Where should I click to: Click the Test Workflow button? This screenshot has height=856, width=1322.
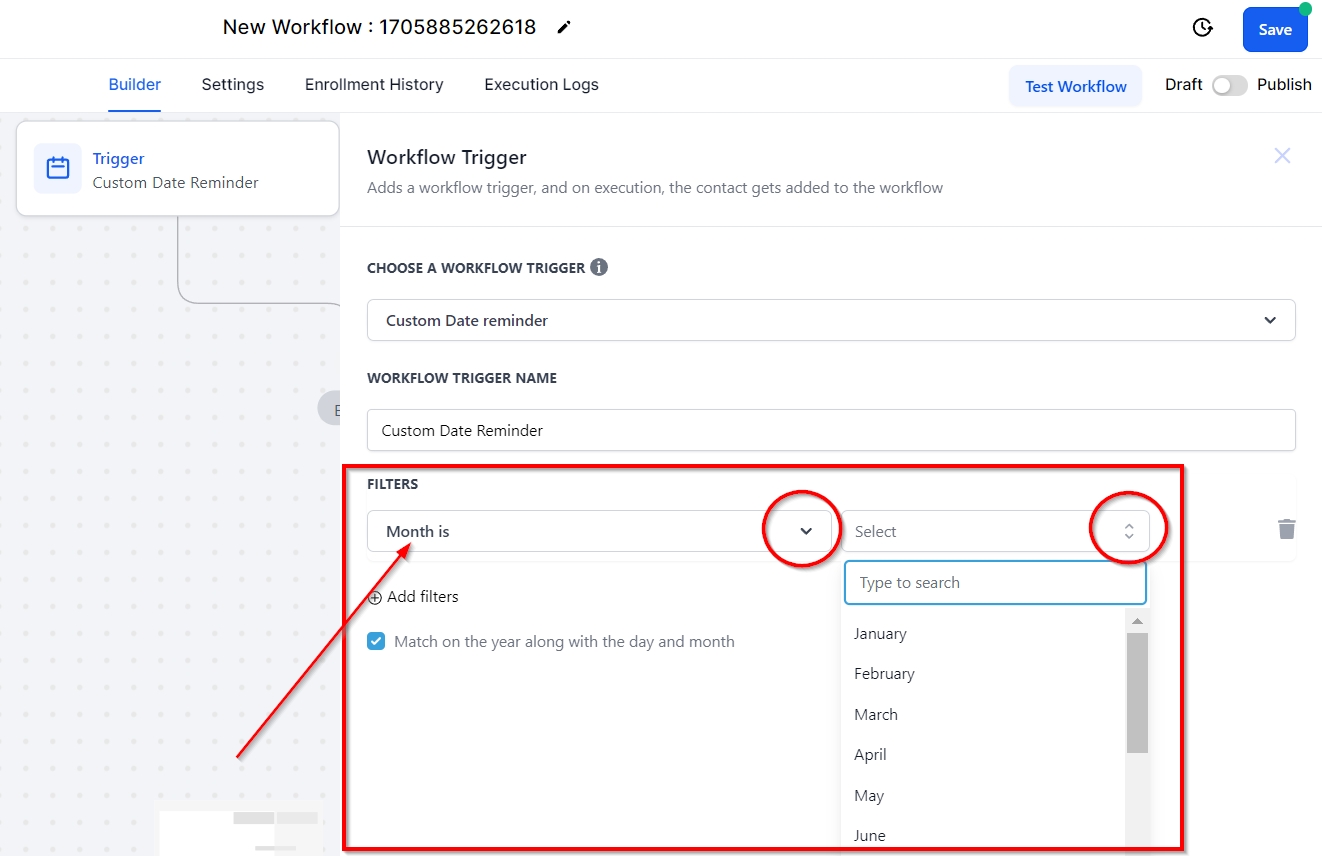(x=1075, y=86)
